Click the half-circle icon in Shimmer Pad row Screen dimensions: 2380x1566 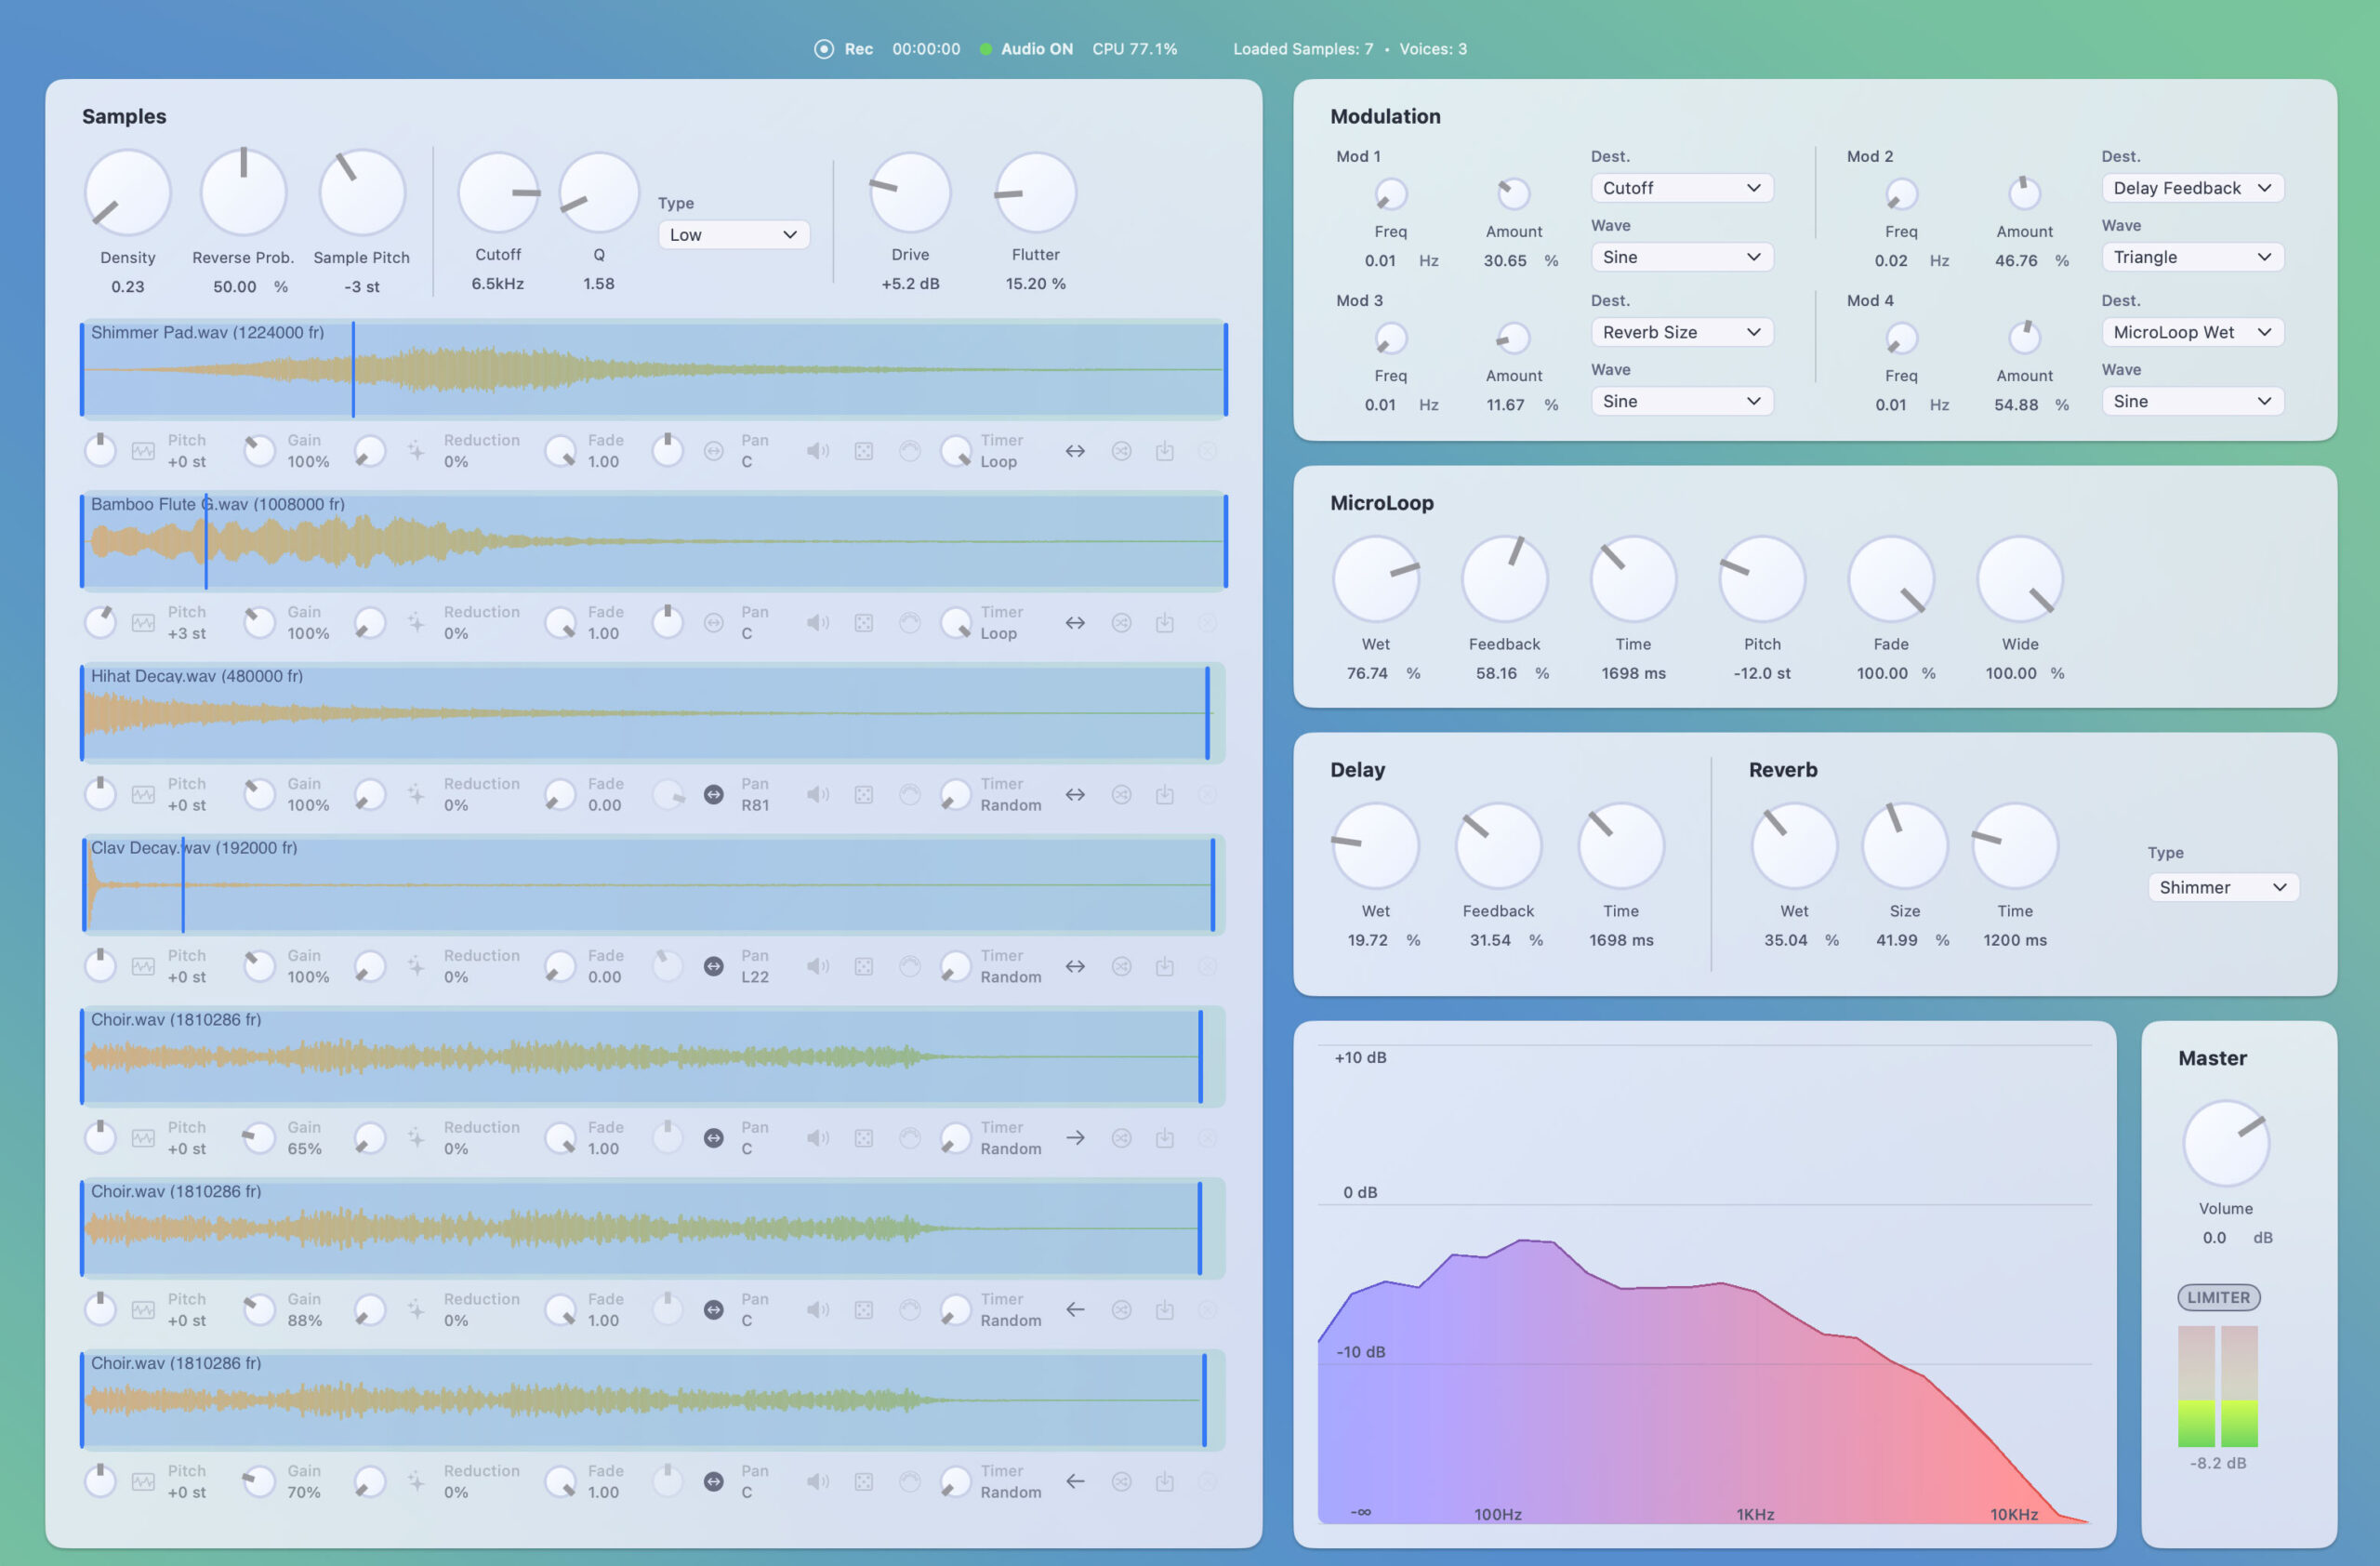(910, 451)
